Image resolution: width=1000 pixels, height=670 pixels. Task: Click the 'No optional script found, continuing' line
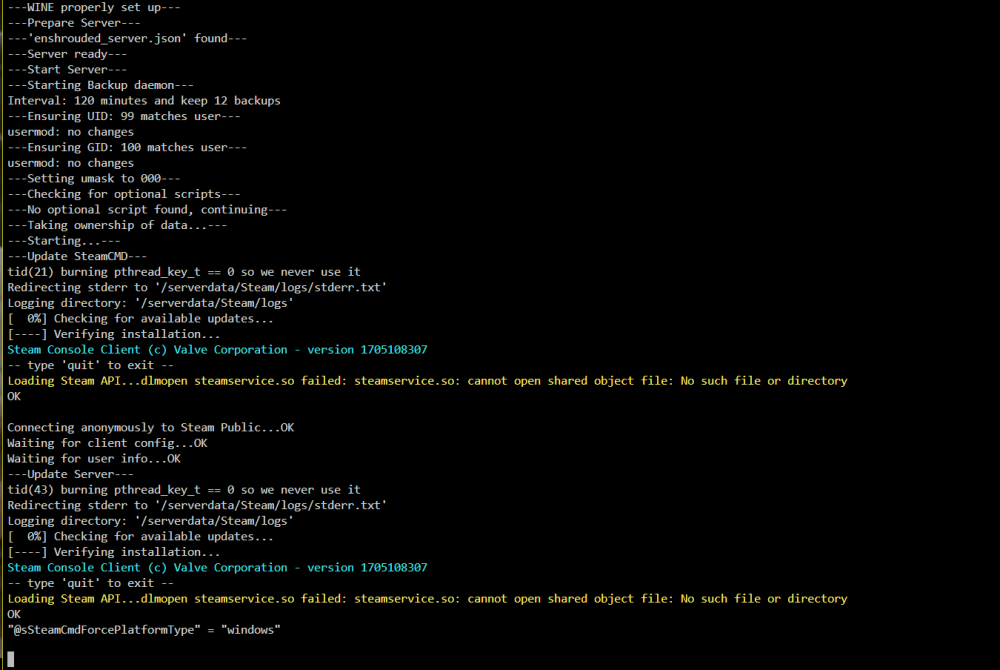pos(147,210)
